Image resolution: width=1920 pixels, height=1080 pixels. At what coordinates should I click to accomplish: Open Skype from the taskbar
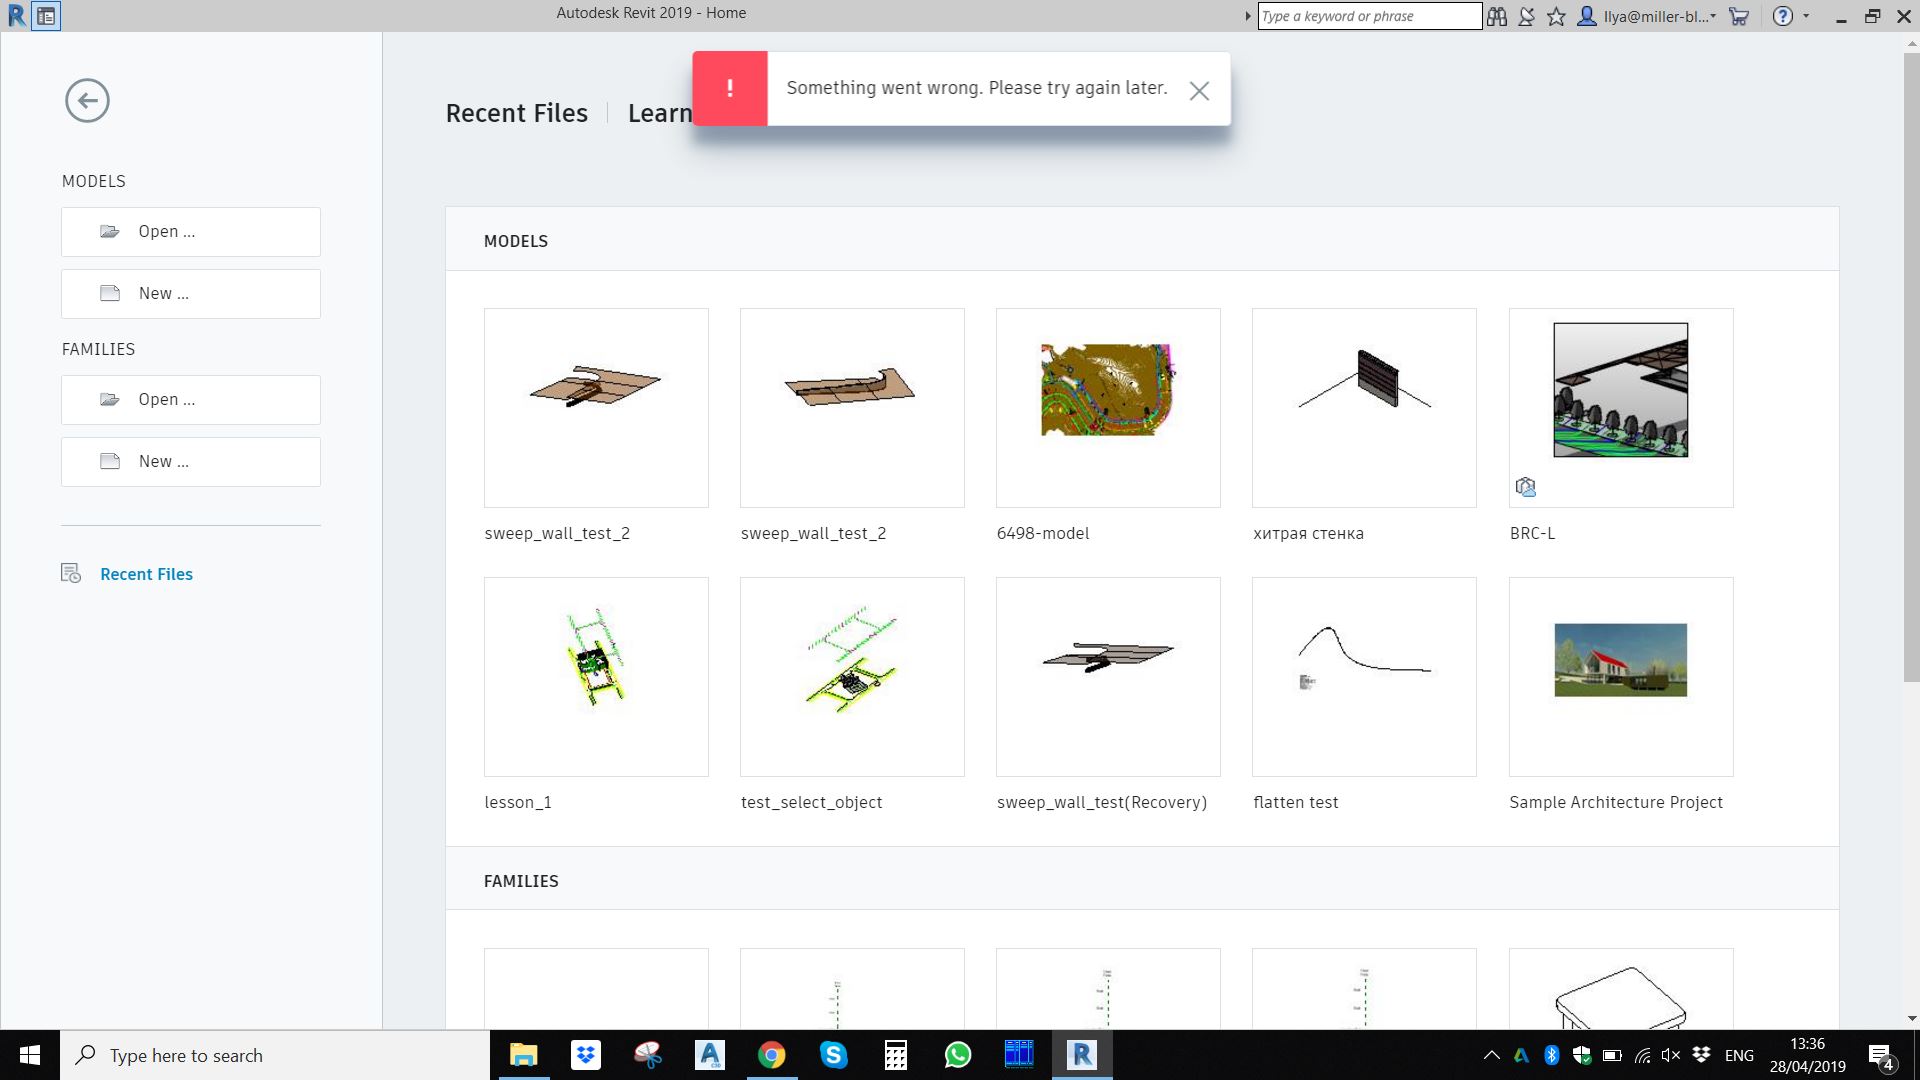coord(834,1055)
